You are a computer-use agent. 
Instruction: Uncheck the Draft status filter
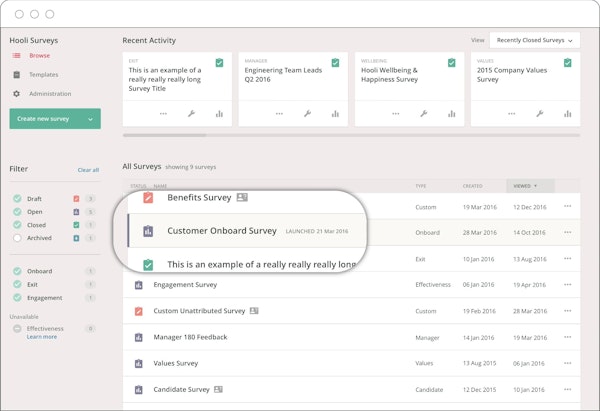pos(17,199)
